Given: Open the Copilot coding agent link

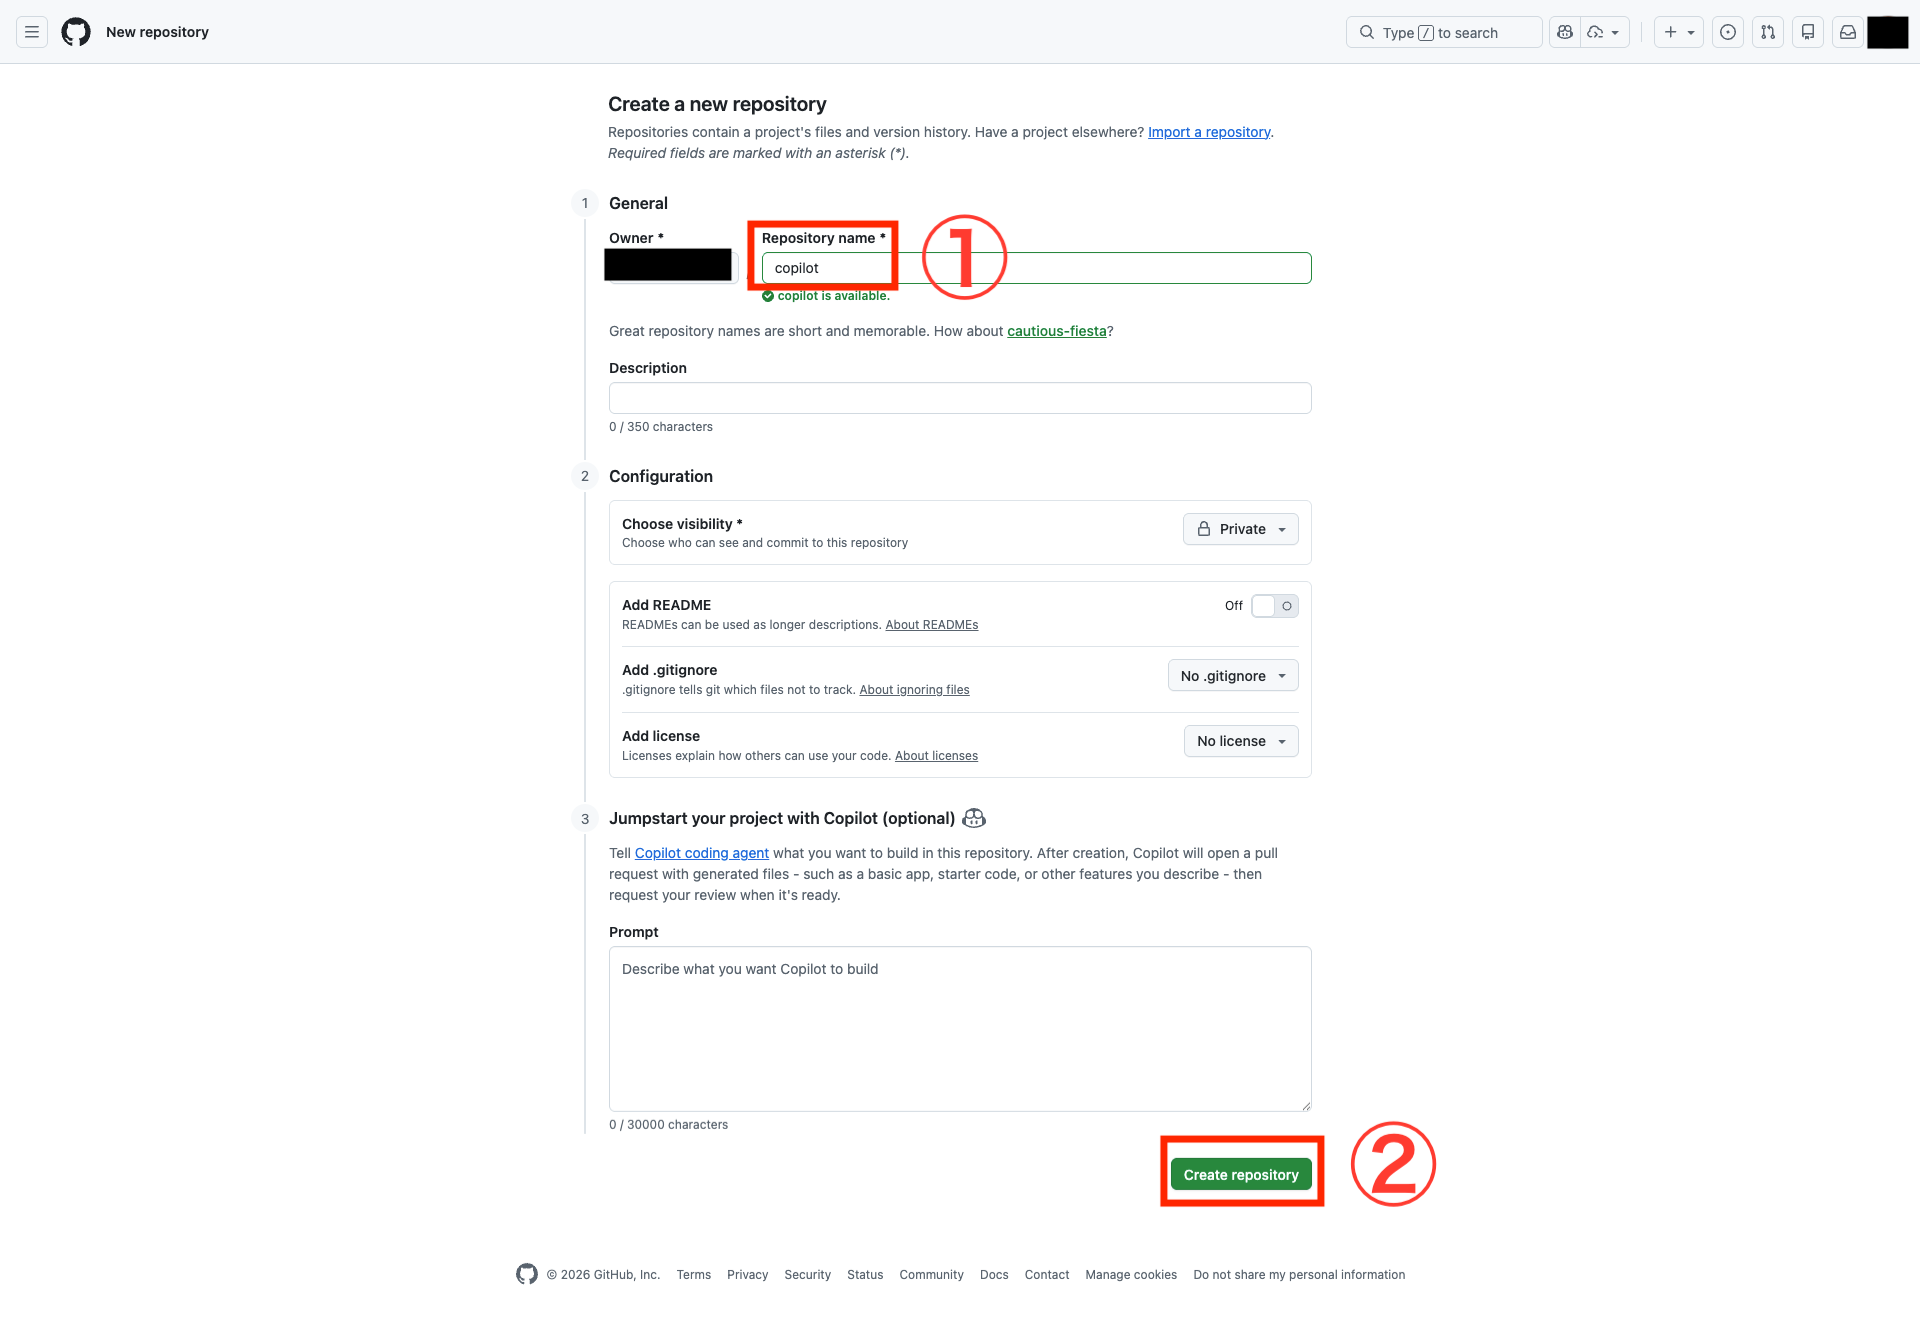Looking at the screenshot, I should (701, 853).
